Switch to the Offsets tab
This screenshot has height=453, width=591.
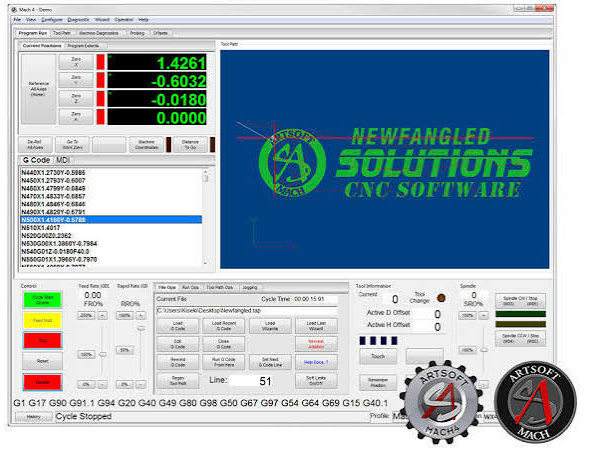160,33
